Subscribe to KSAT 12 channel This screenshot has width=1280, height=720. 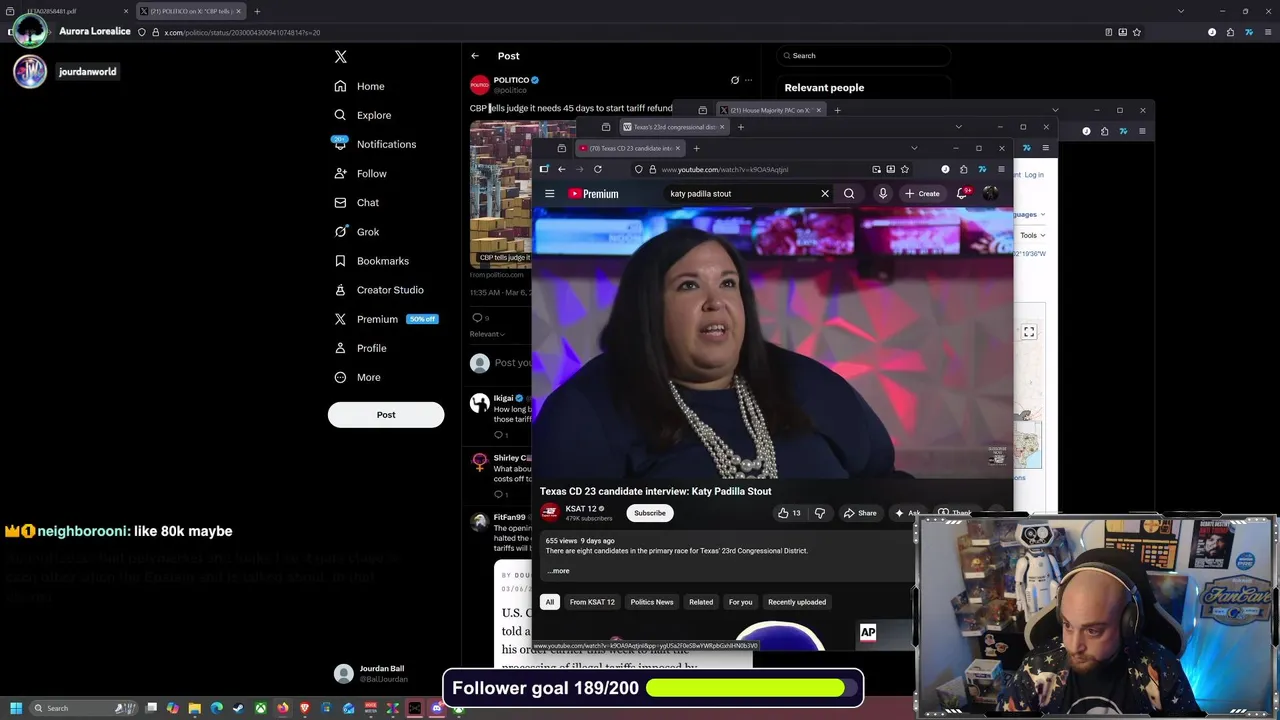(x=649, y=513)
